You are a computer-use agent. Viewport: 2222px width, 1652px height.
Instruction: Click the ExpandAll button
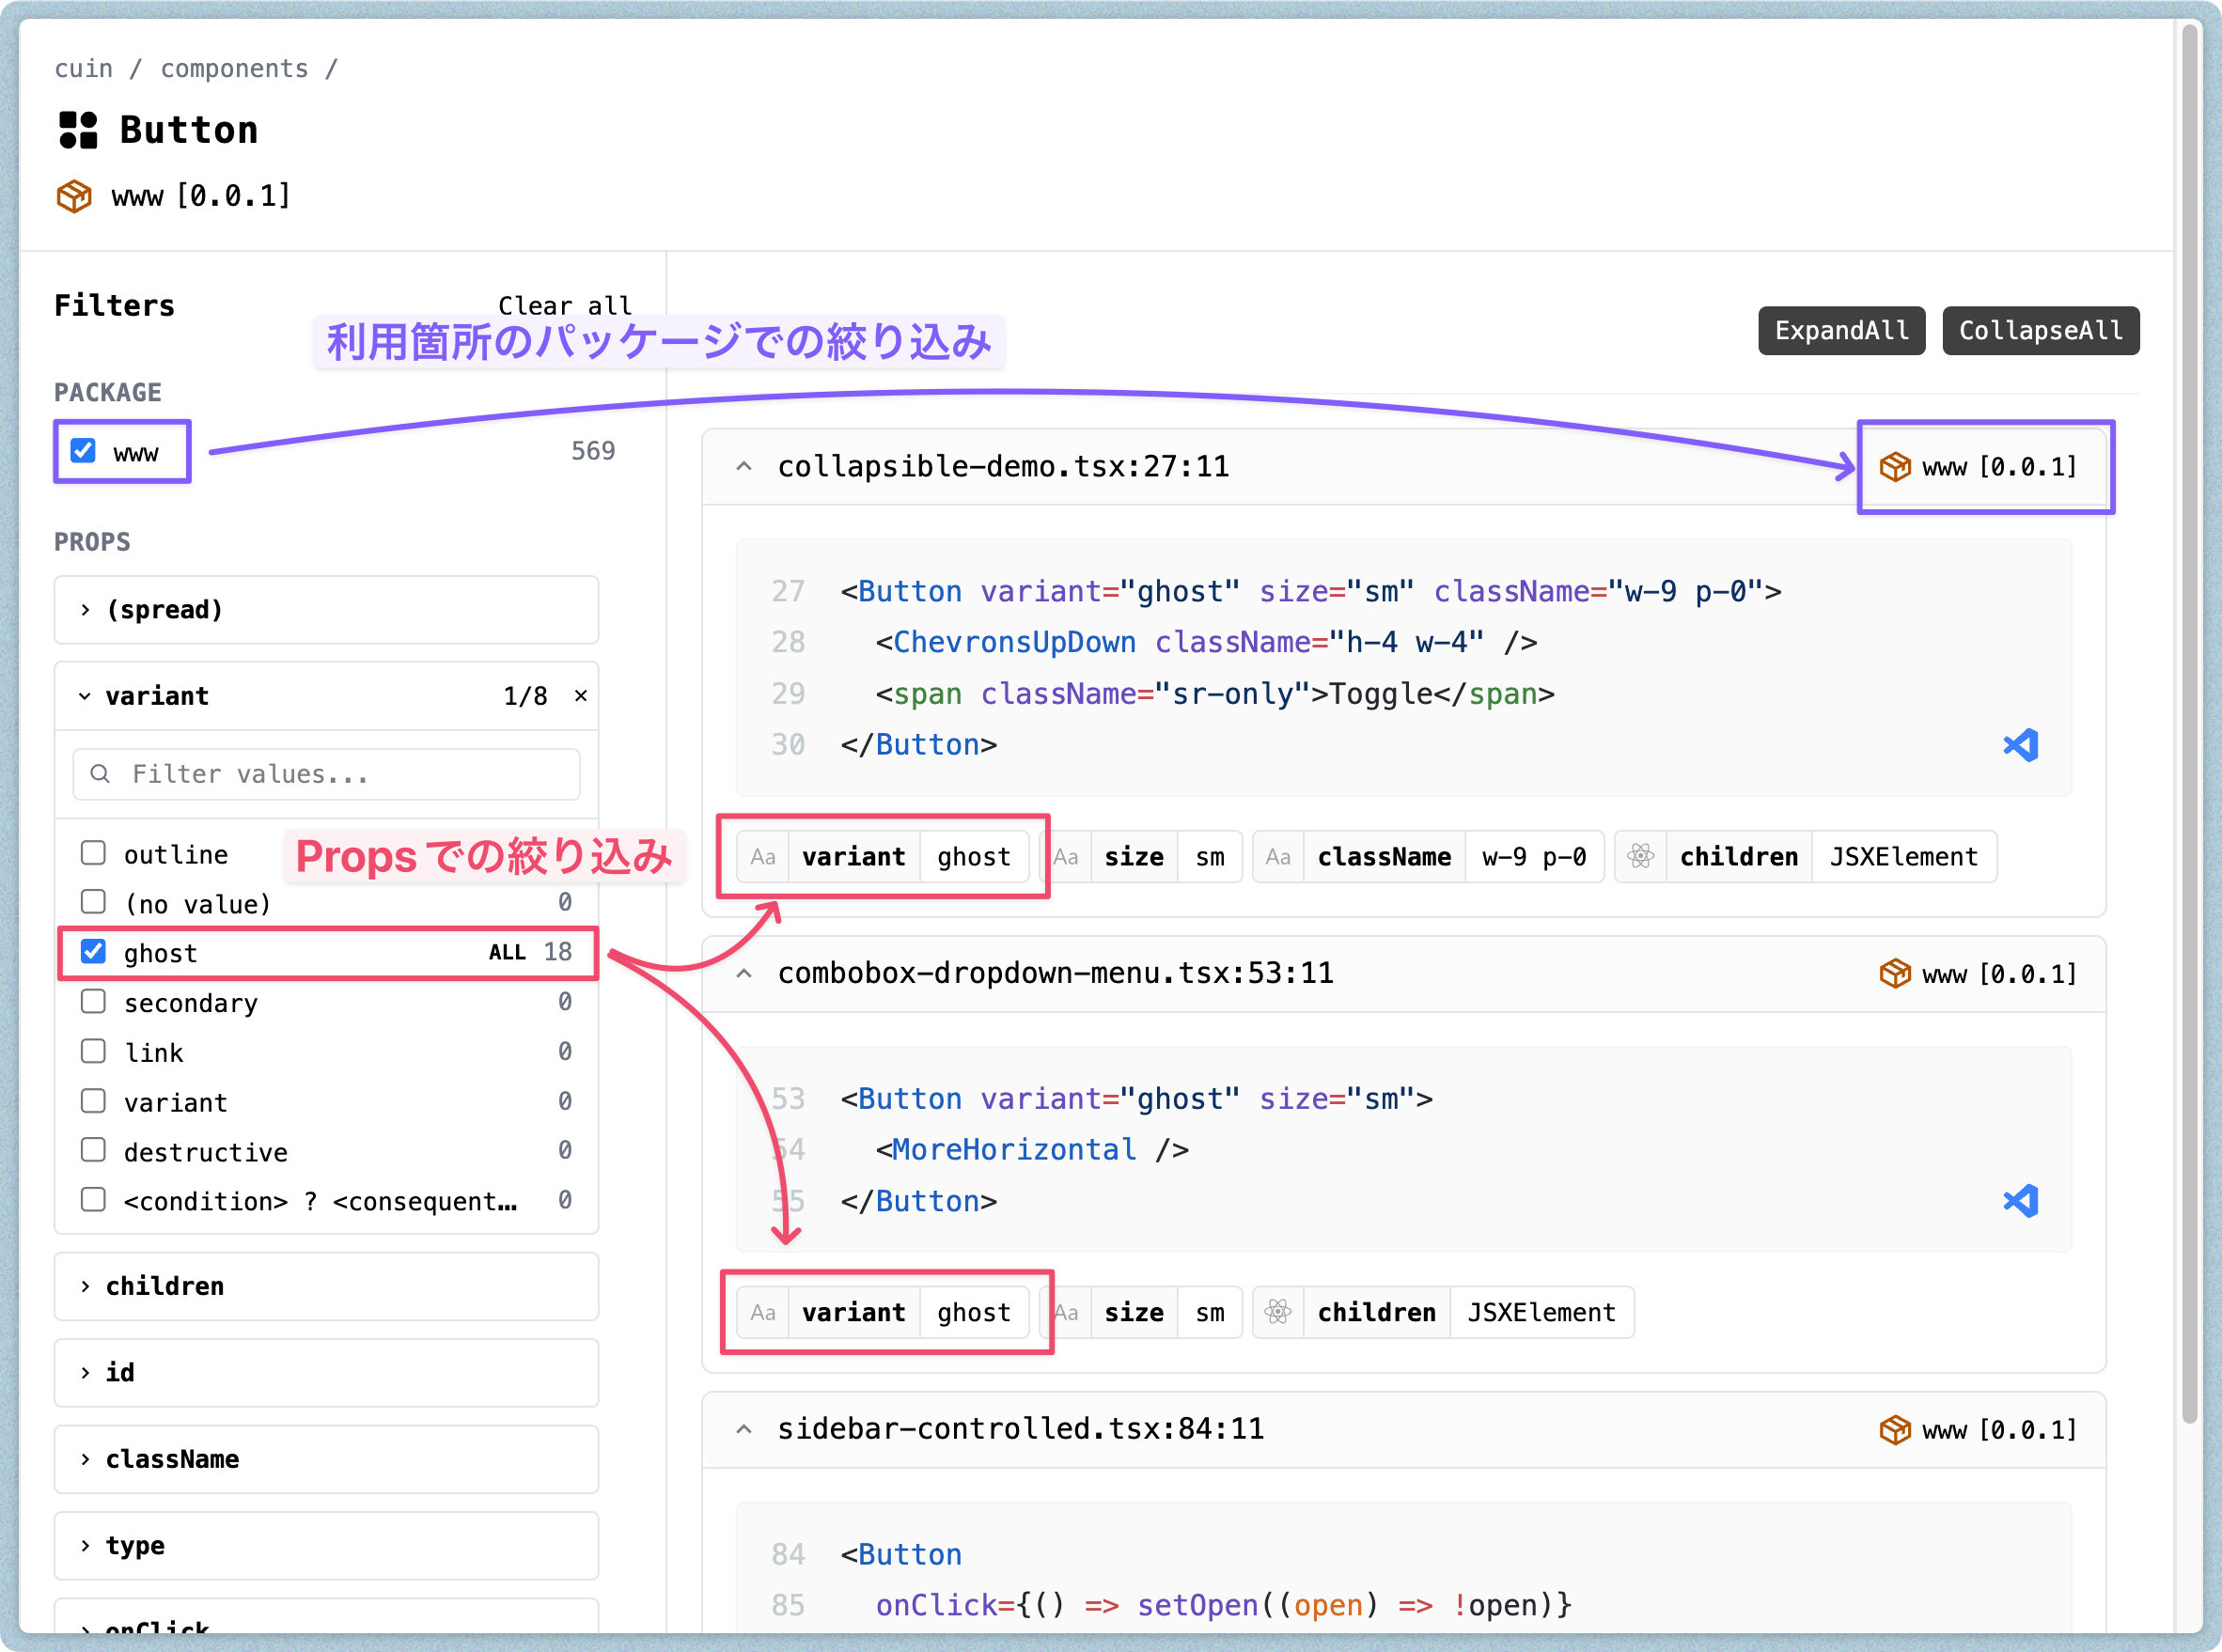pos(1841,330)
